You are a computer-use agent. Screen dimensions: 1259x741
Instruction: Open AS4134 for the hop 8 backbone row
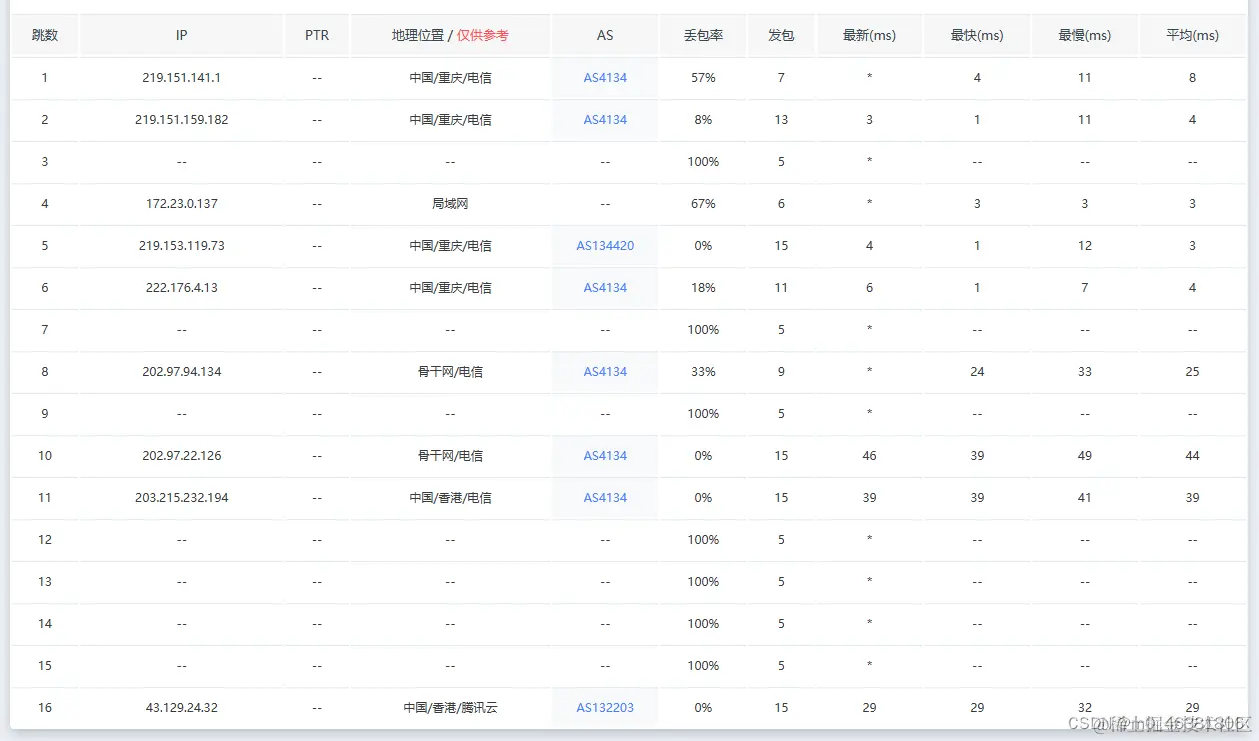pos(604,371)
